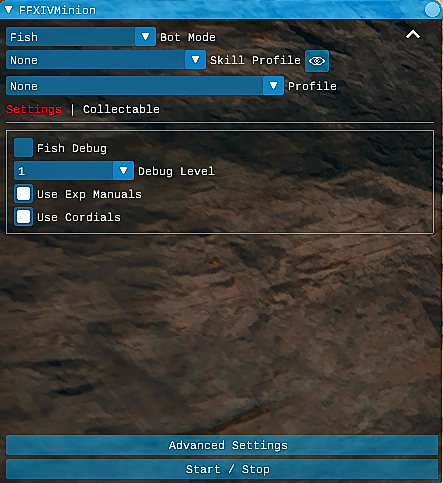Switch to the Collectable tab
Image resolution: width=443 pixels, height=483 pixels.
pos(121,109)
